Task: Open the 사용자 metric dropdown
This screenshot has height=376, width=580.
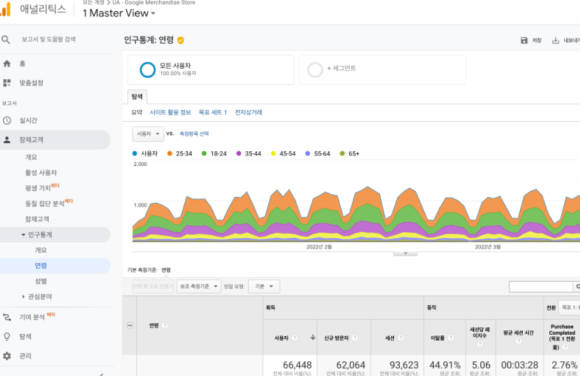Action: [148, 134]
